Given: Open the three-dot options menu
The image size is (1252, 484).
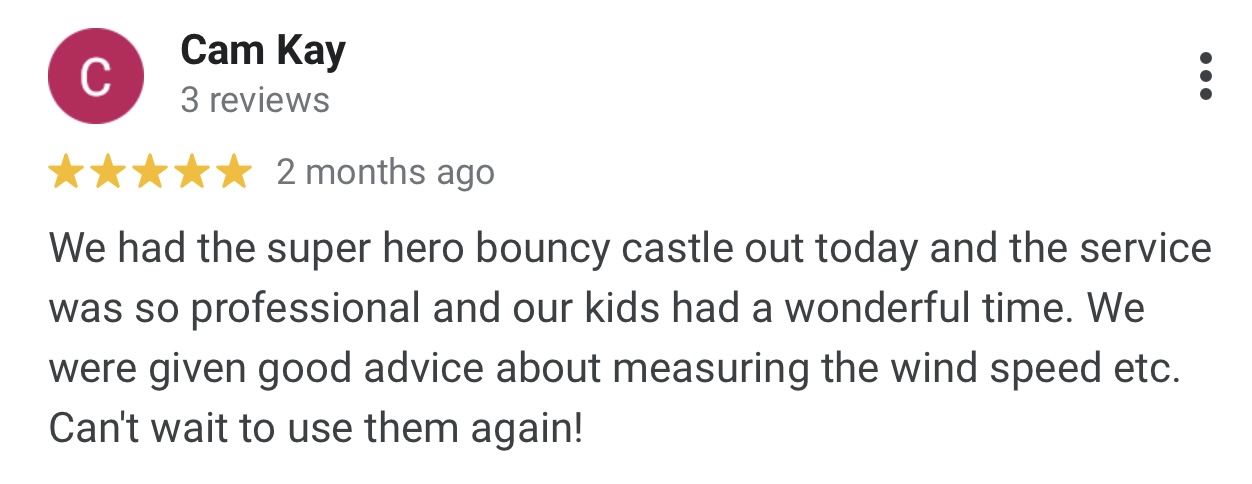Looking at the screenshot, I should [1205, 76].
